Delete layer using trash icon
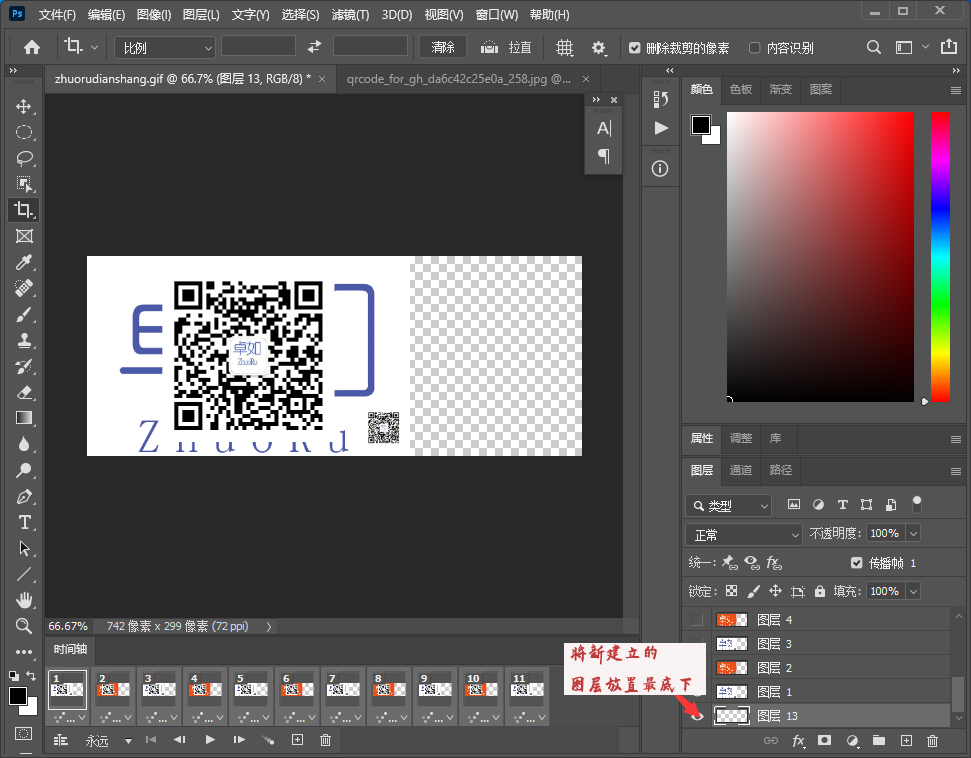Image resolution: width=971 pixels, height=758 pixels. (x=932, y=741)
